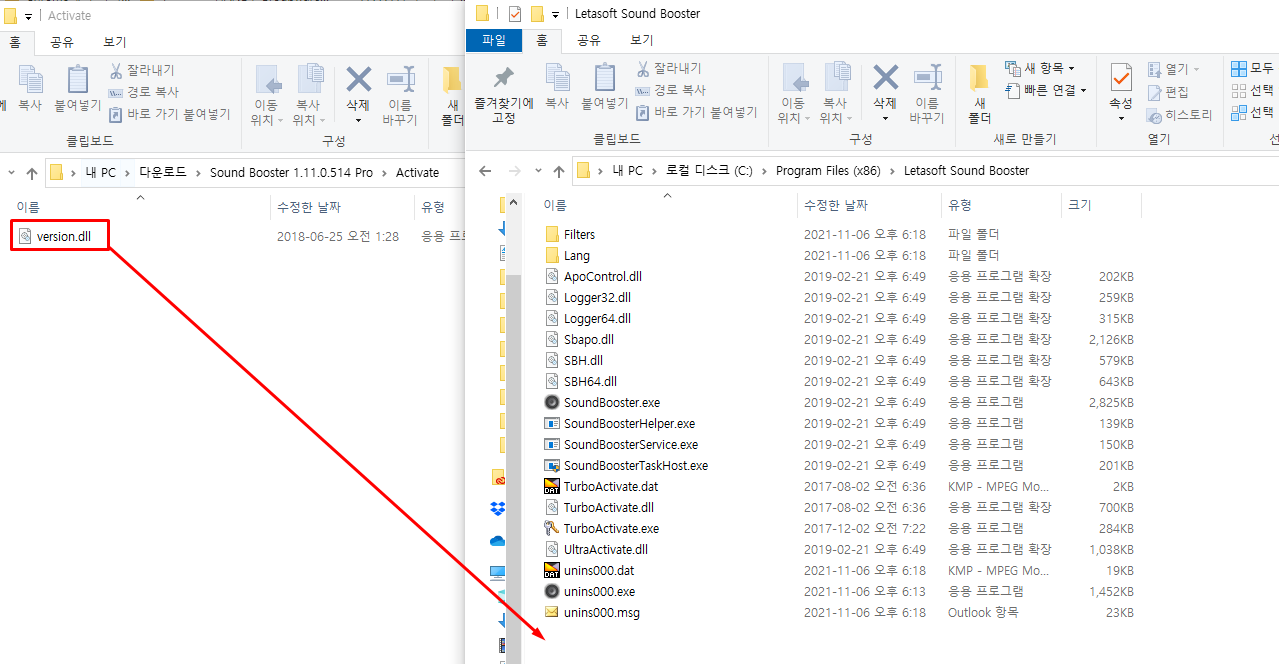Open 새 항목 dropdown
1279x664 pixels.
[x=1040, y=68]
